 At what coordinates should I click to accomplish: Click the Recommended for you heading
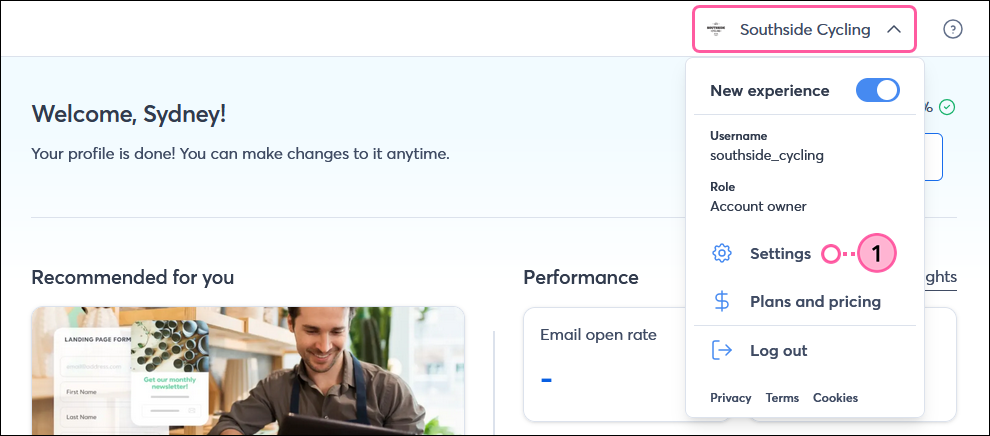pyautogui.click(x=133, y=277)
